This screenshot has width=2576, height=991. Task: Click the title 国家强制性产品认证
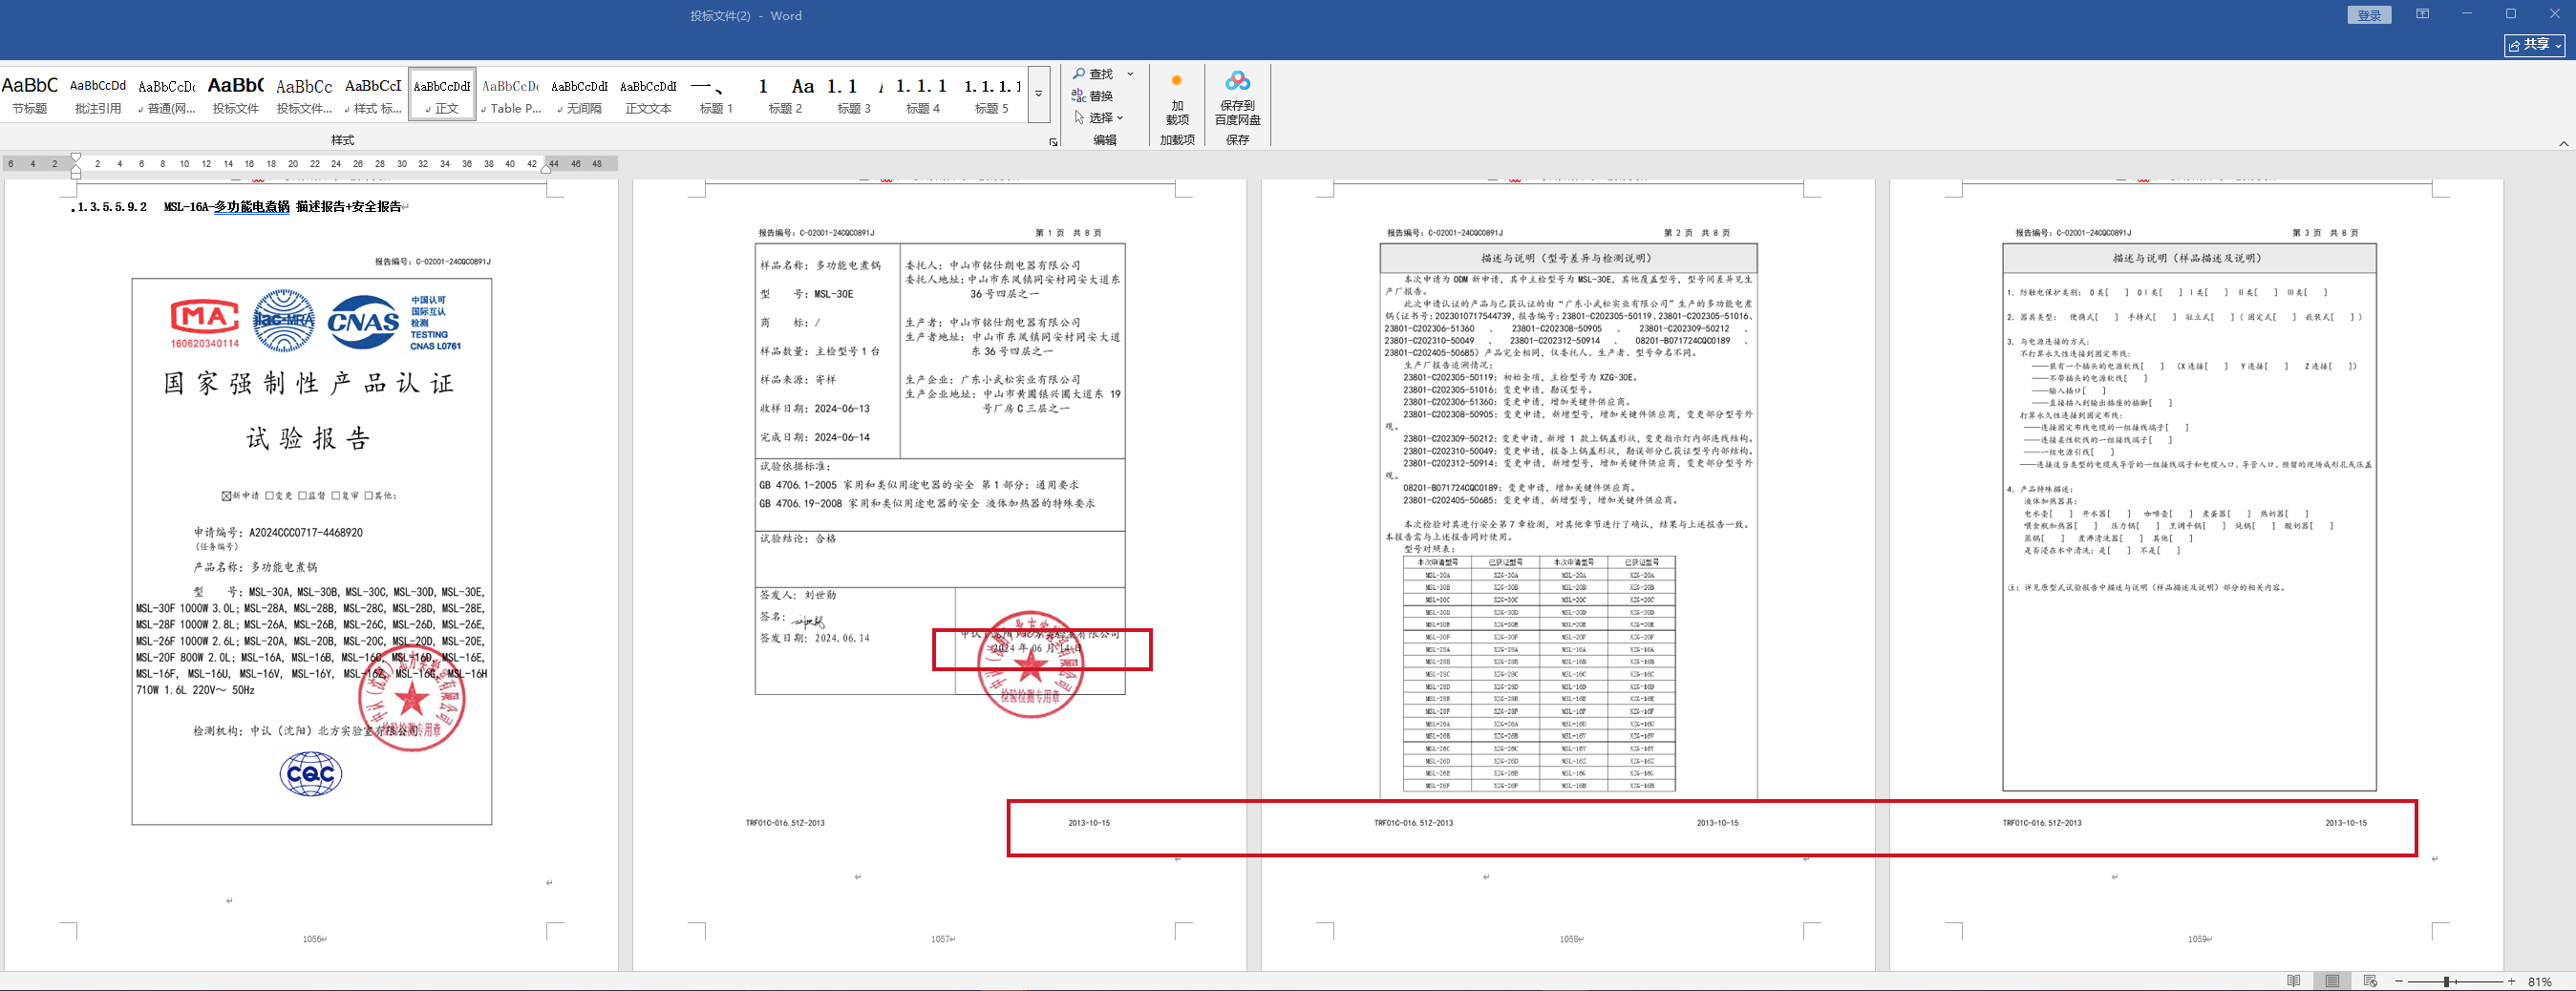(x=309, y=384)
